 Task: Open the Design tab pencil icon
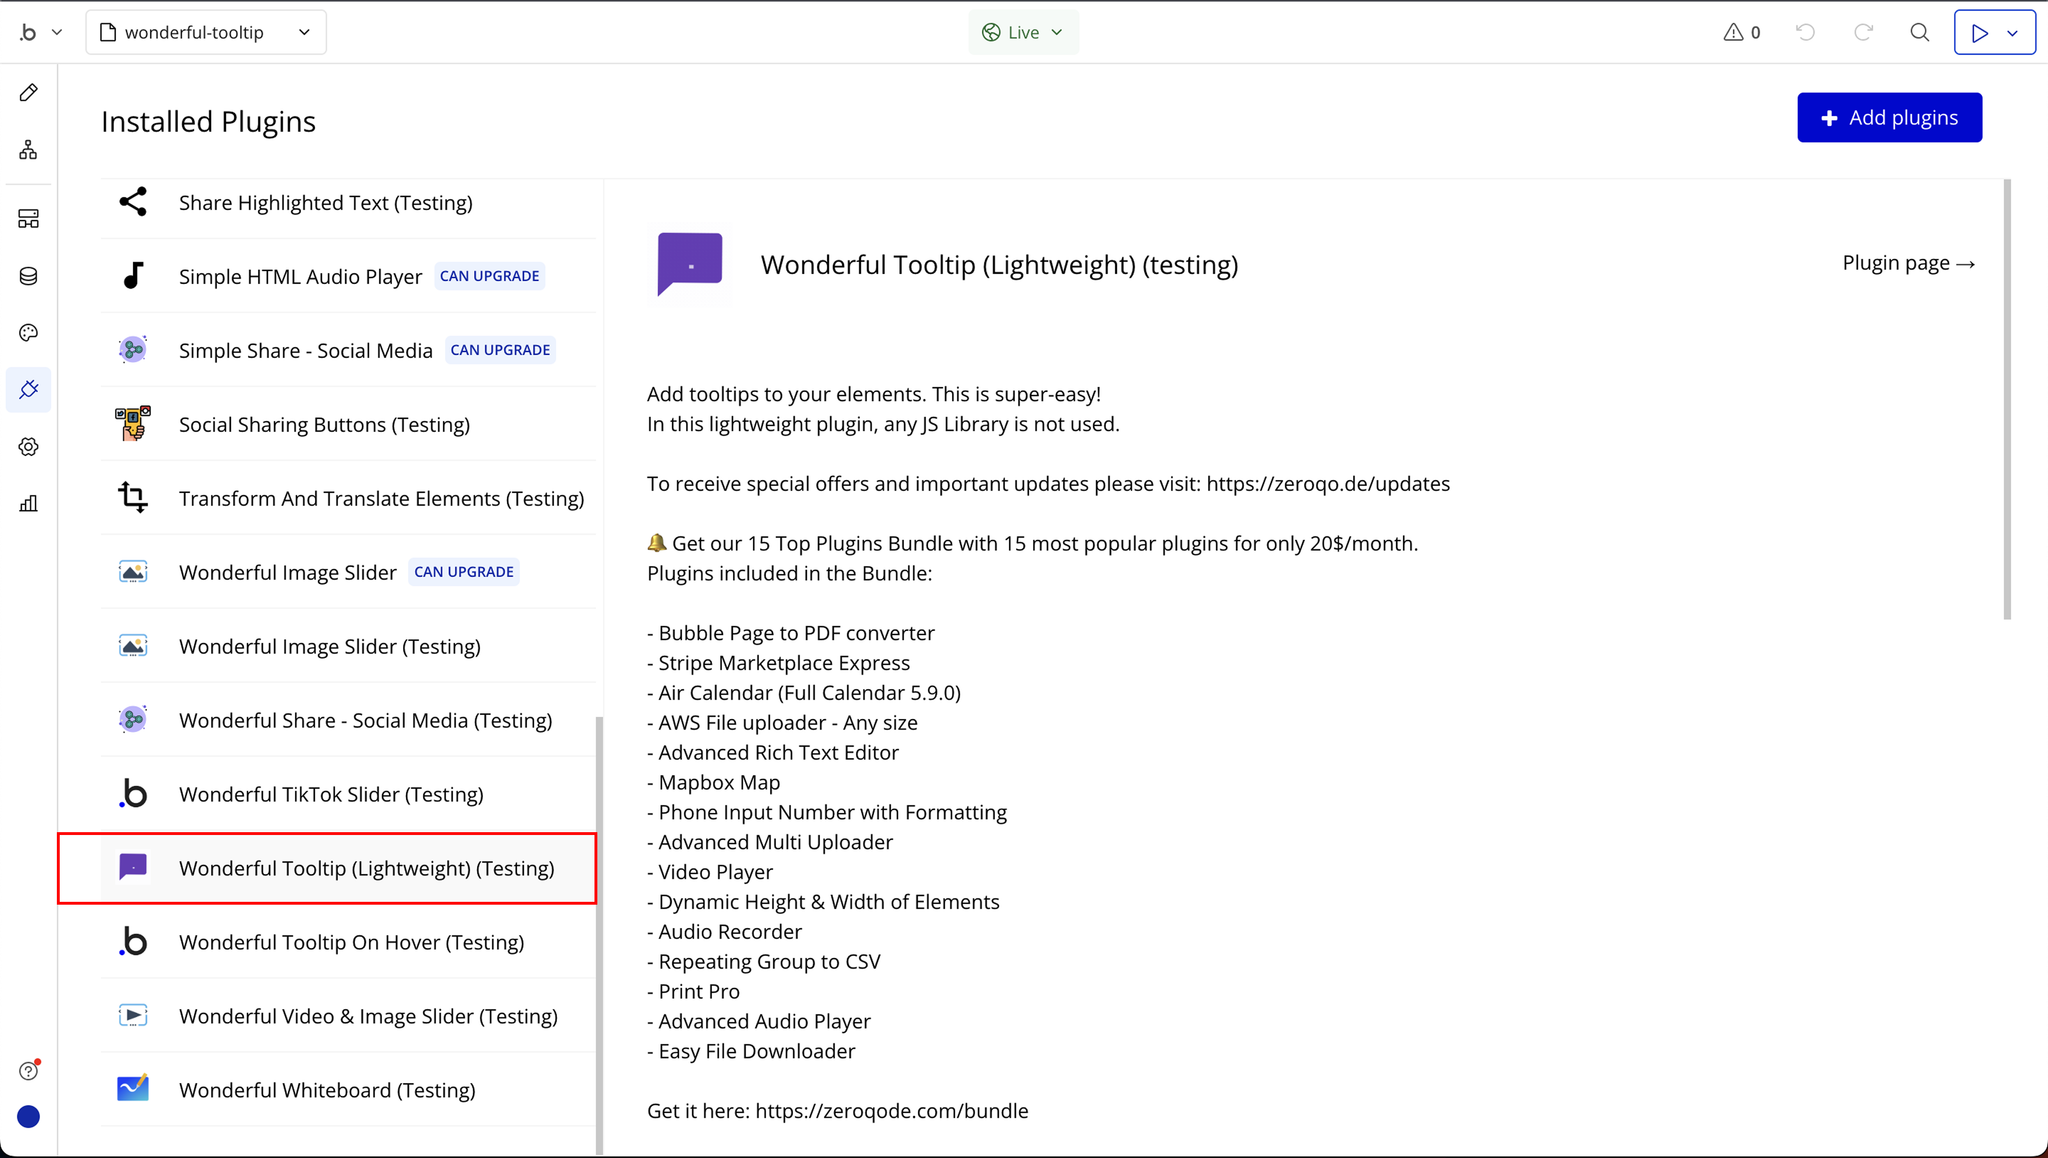(x=28, y=93)
